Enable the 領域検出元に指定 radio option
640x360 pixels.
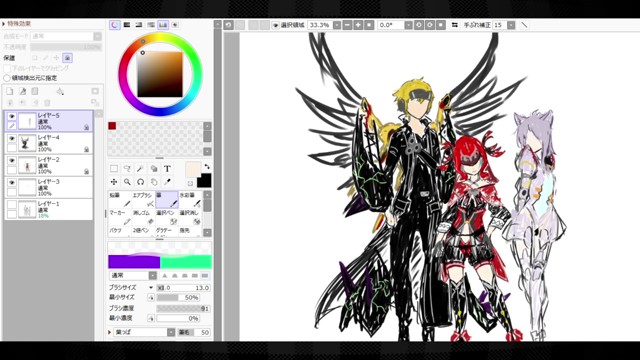point(7,78)
